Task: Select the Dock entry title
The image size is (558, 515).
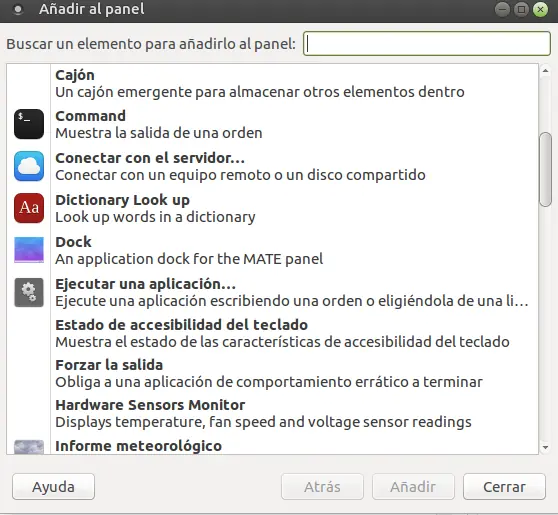Action: coord(73,242)
